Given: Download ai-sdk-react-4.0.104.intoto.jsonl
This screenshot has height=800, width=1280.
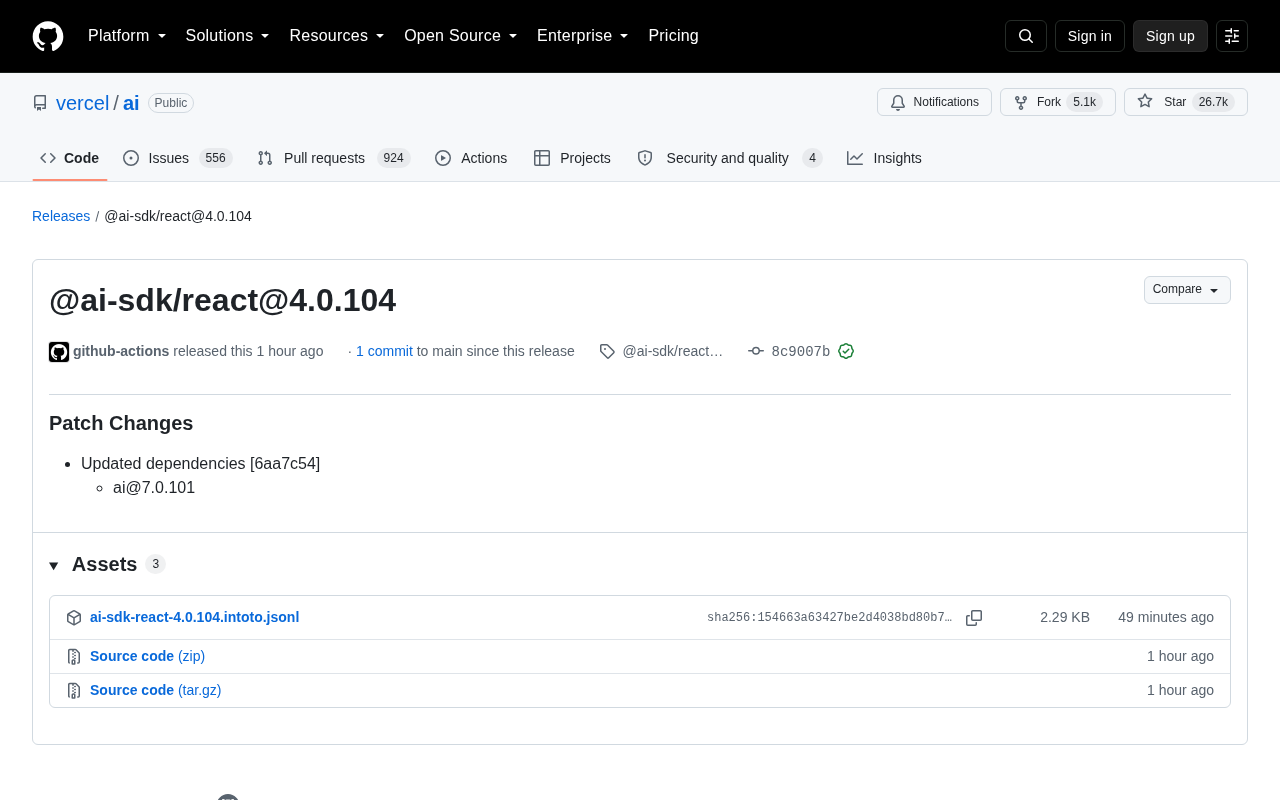Looking at the screenshot, I should [x=194, y=617].
